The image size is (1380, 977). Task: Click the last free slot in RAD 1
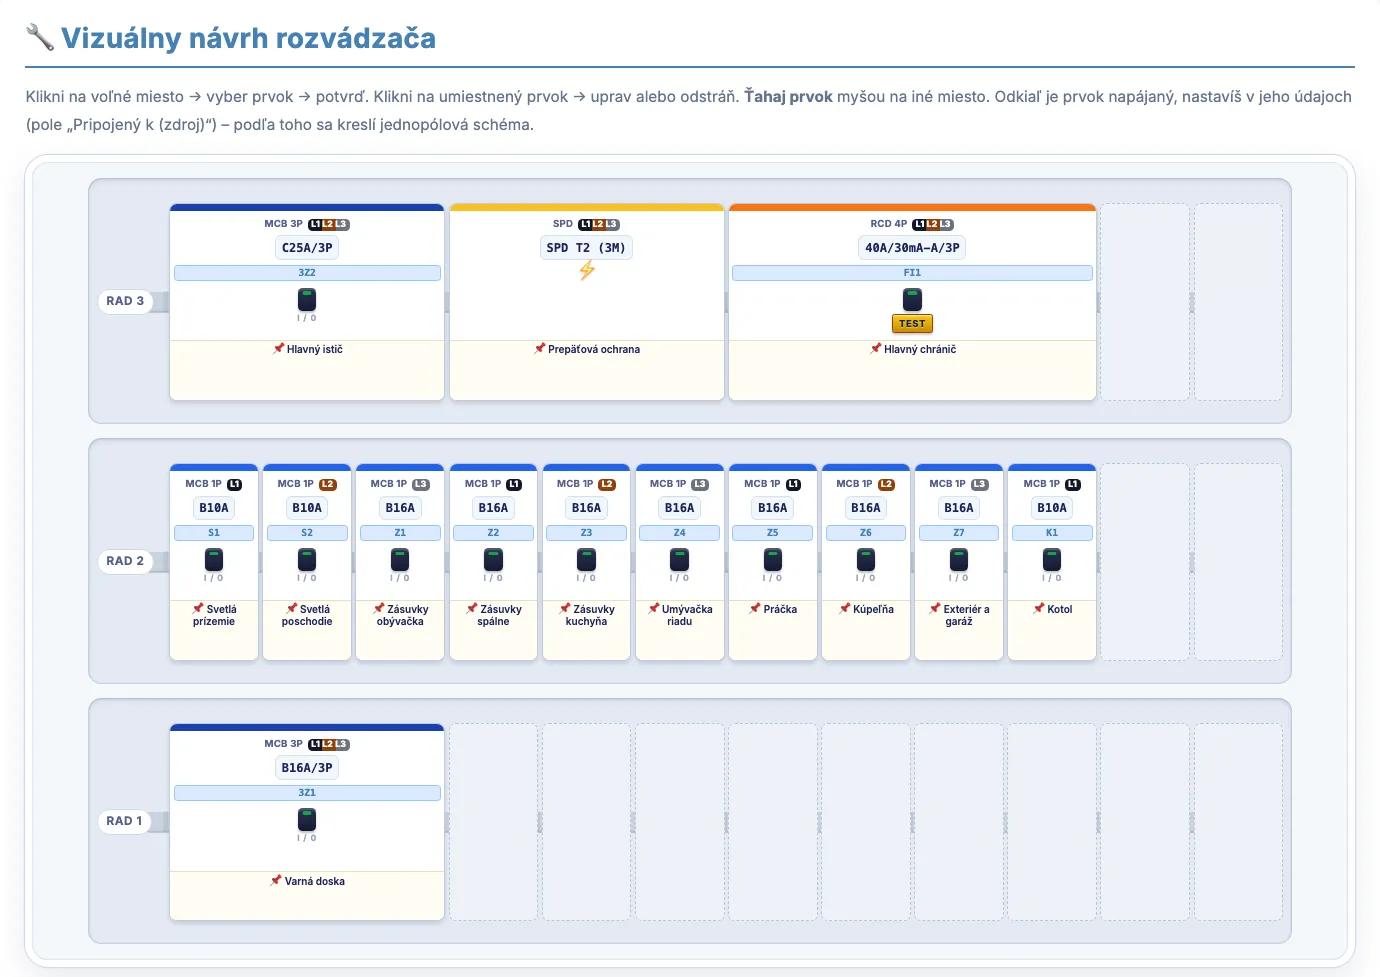pos(1238,822)
